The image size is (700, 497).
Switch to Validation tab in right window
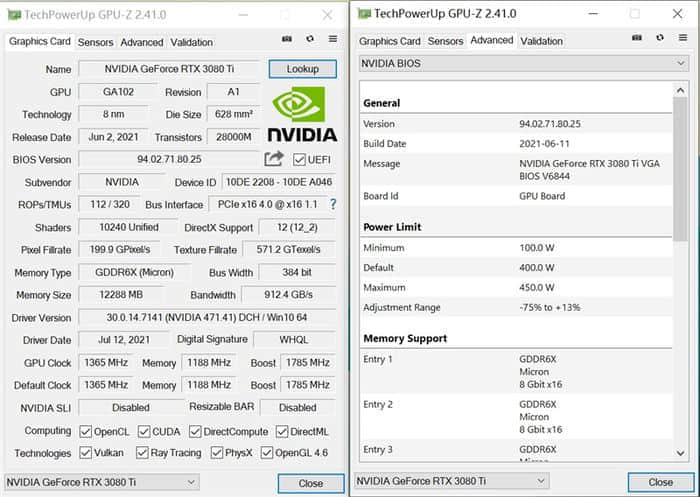(x=542, y=41)
